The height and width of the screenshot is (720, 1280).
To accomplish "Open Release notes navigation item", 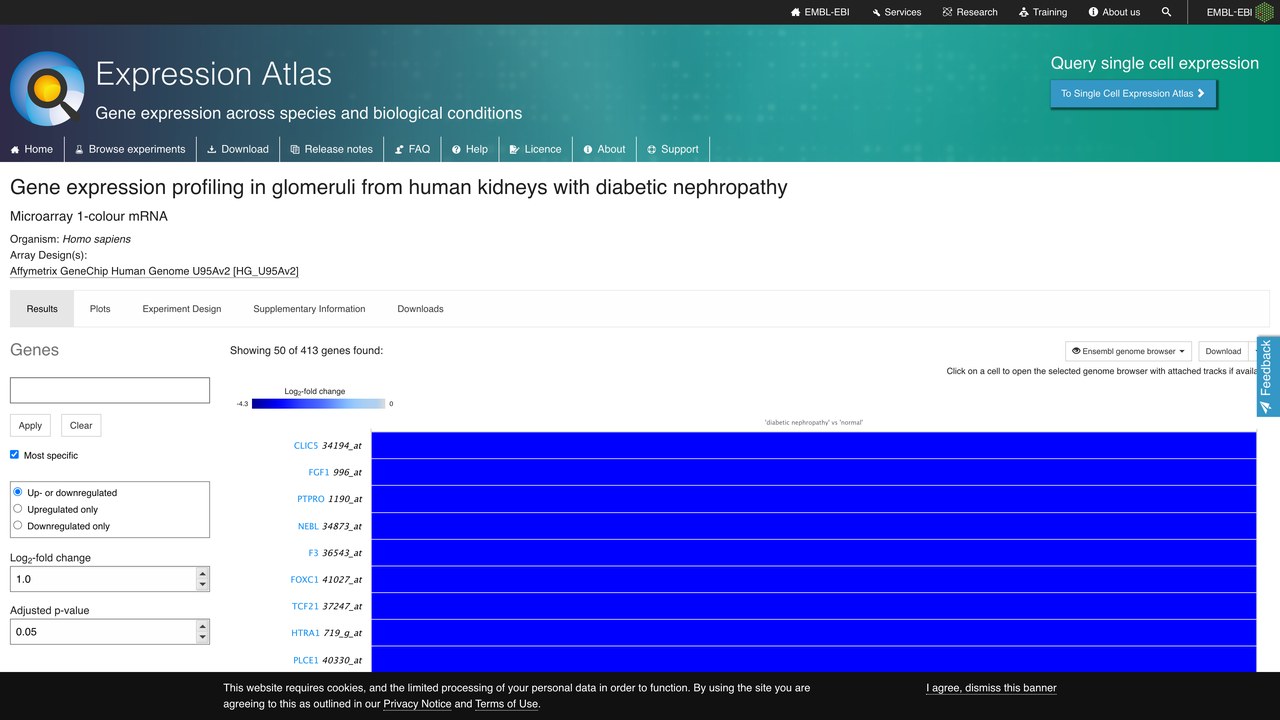I will pyautogui.click(x=332, y=149).
